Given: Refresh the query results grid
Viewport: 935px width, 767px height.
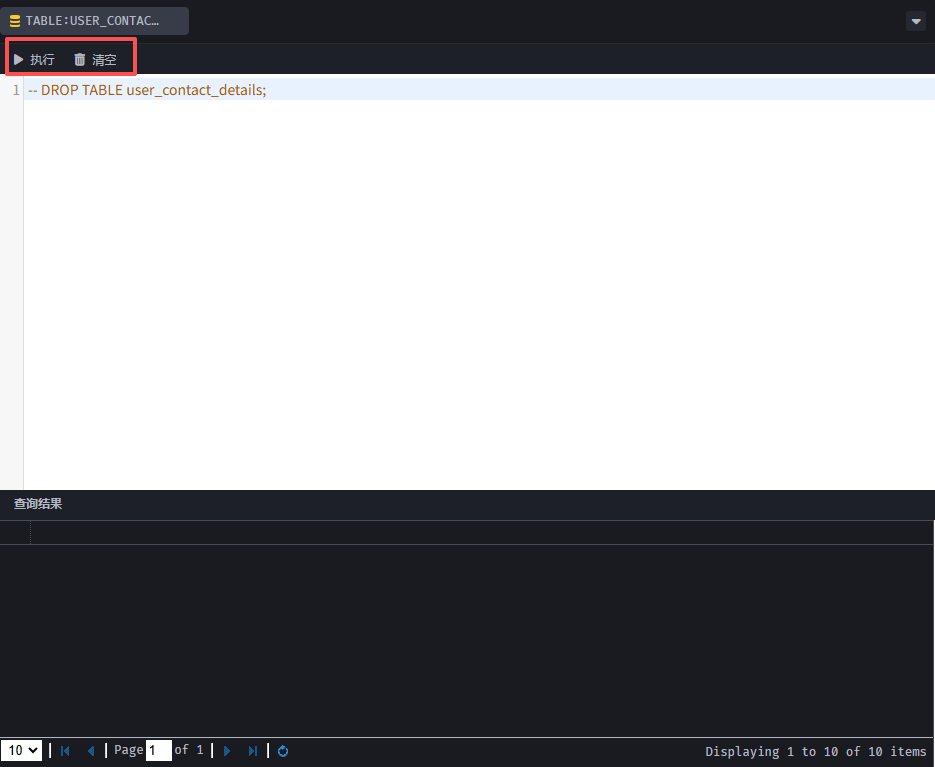Looking at the screenshot, I should click(x=283, y=751).
